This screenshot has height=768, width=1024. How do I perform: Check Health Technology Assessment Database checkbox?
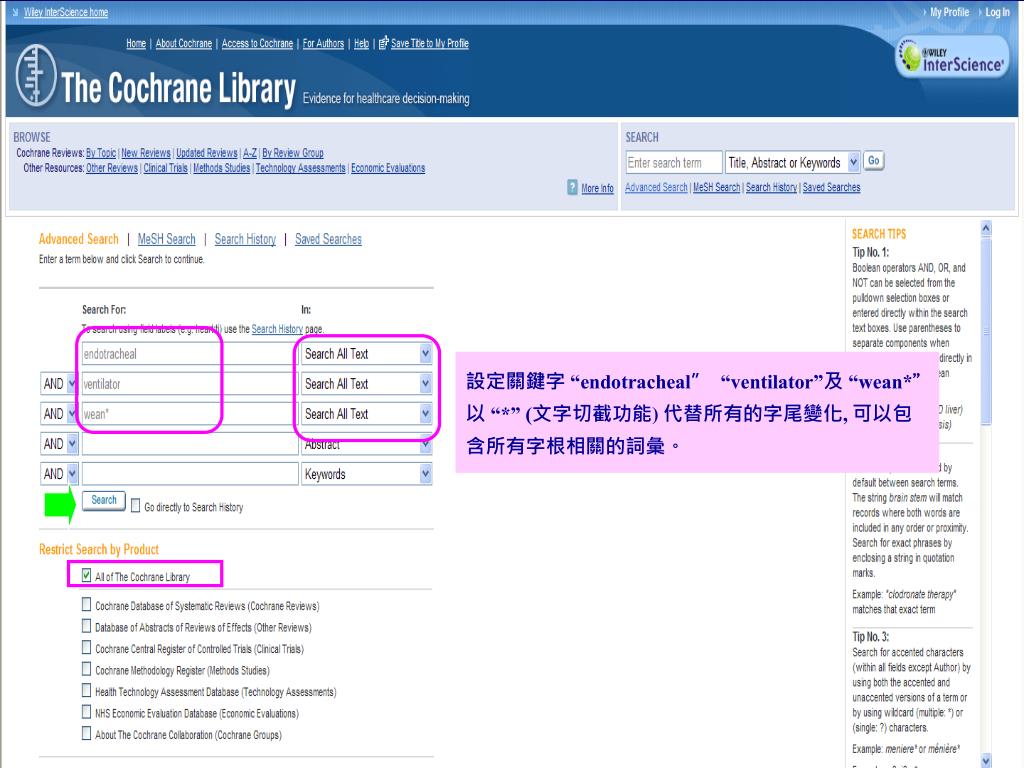pos(86,691)
